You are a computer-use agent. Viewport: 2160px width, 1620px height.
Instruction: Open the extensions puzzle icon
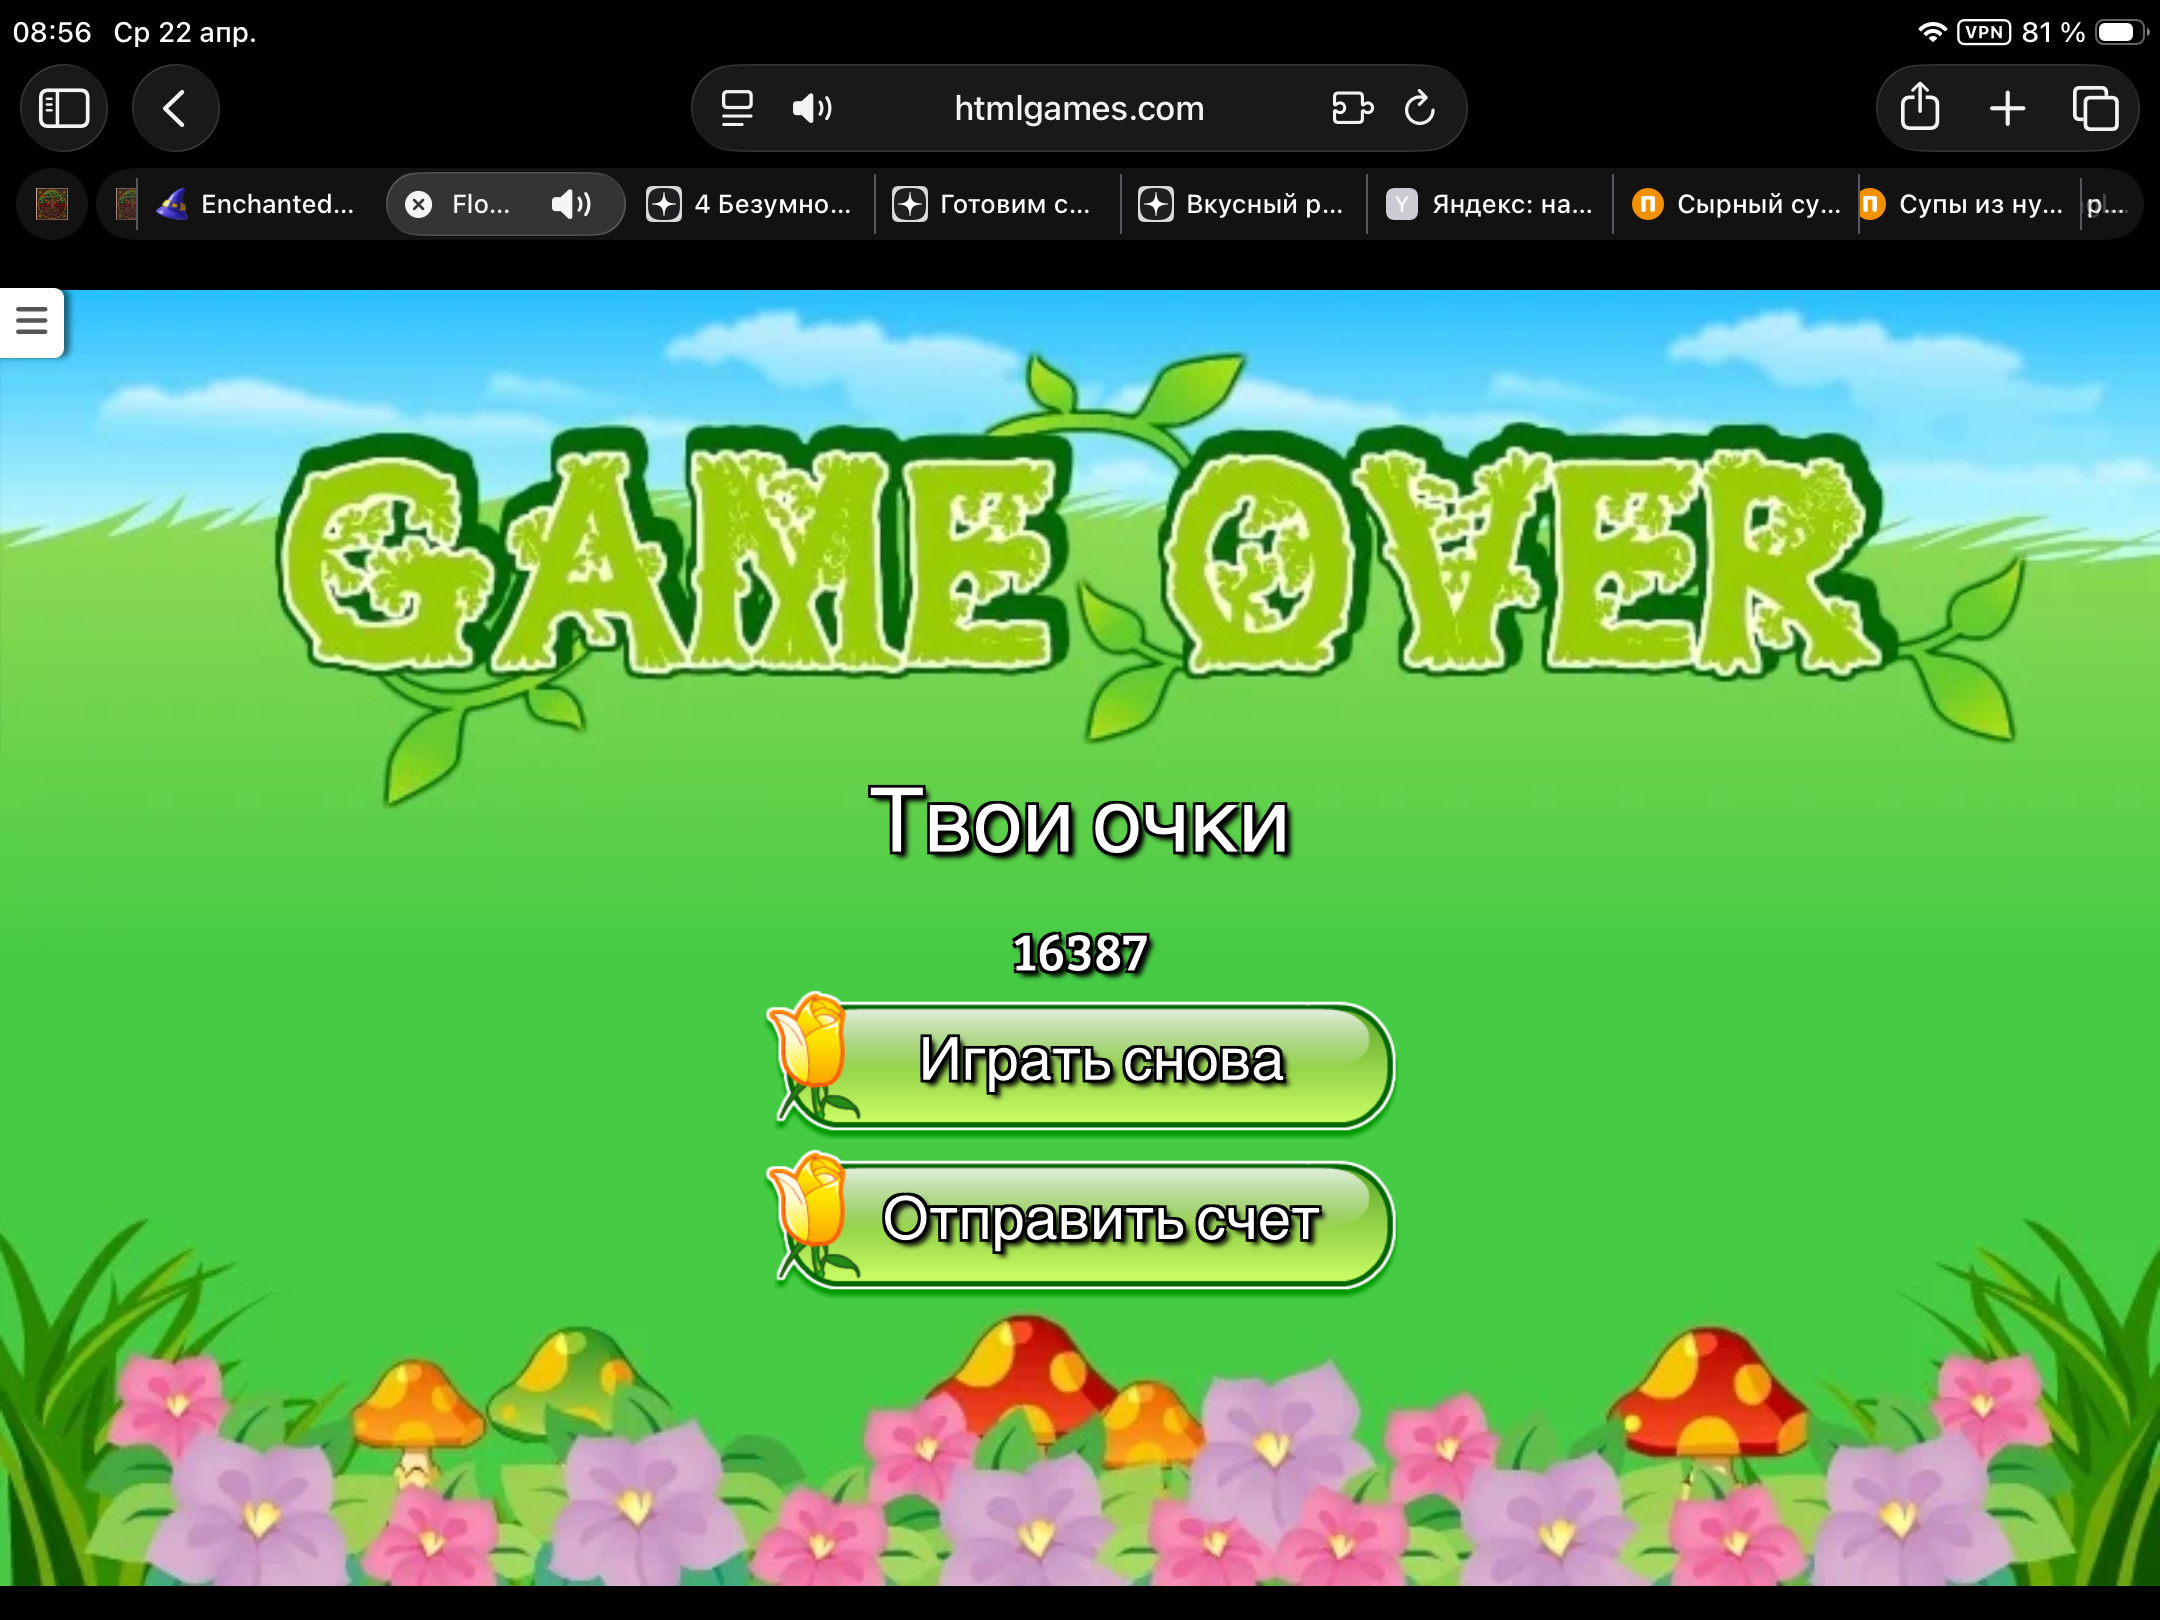click(1352, 108)
